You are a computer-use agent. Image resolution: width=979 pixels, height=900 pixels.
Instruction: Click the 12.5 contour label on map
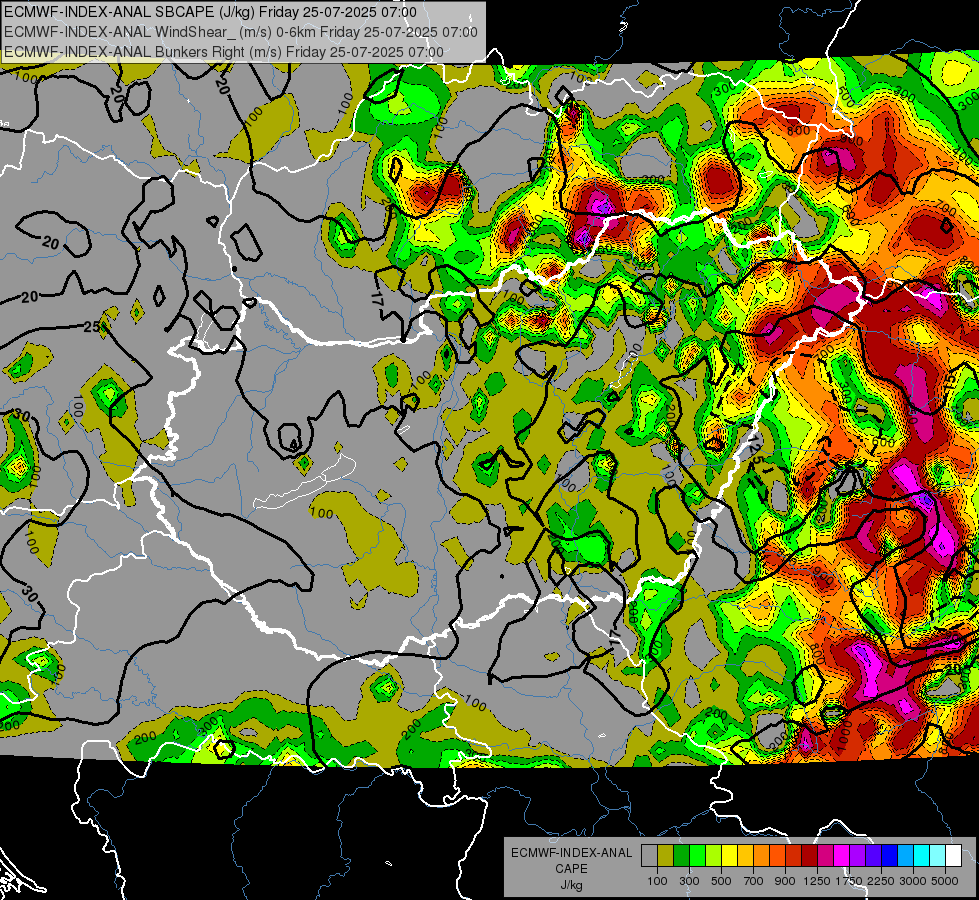pyautogui.click(x=755, y=450)
